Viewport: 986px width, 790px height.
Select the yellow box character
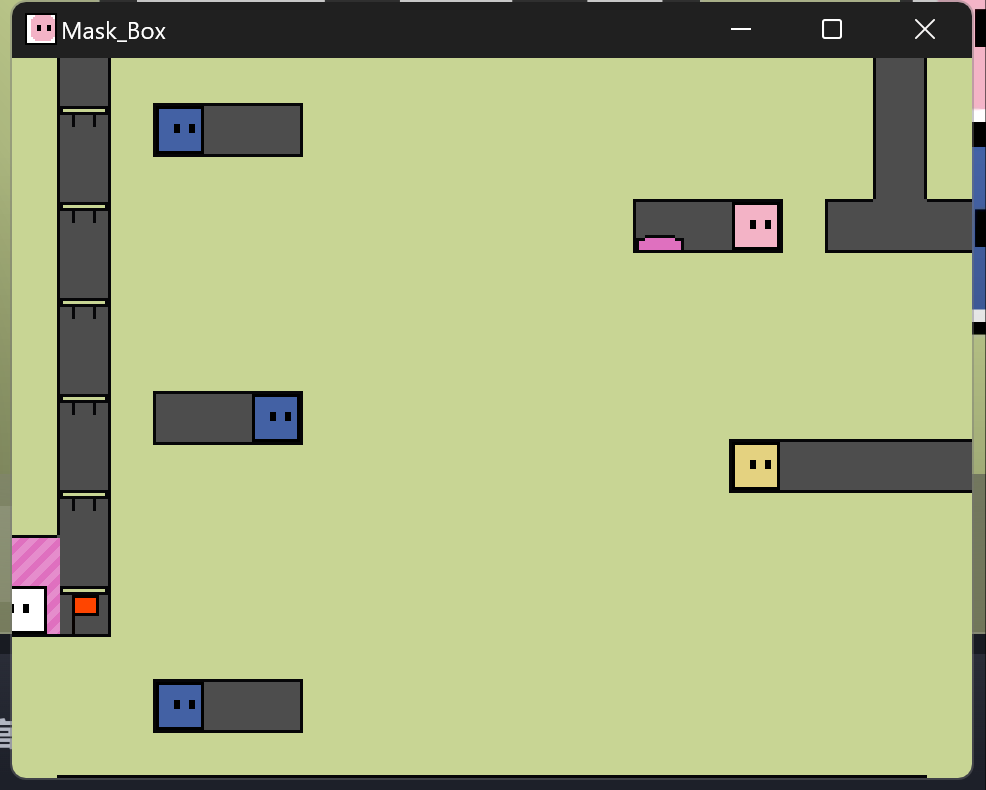[756, 466]
